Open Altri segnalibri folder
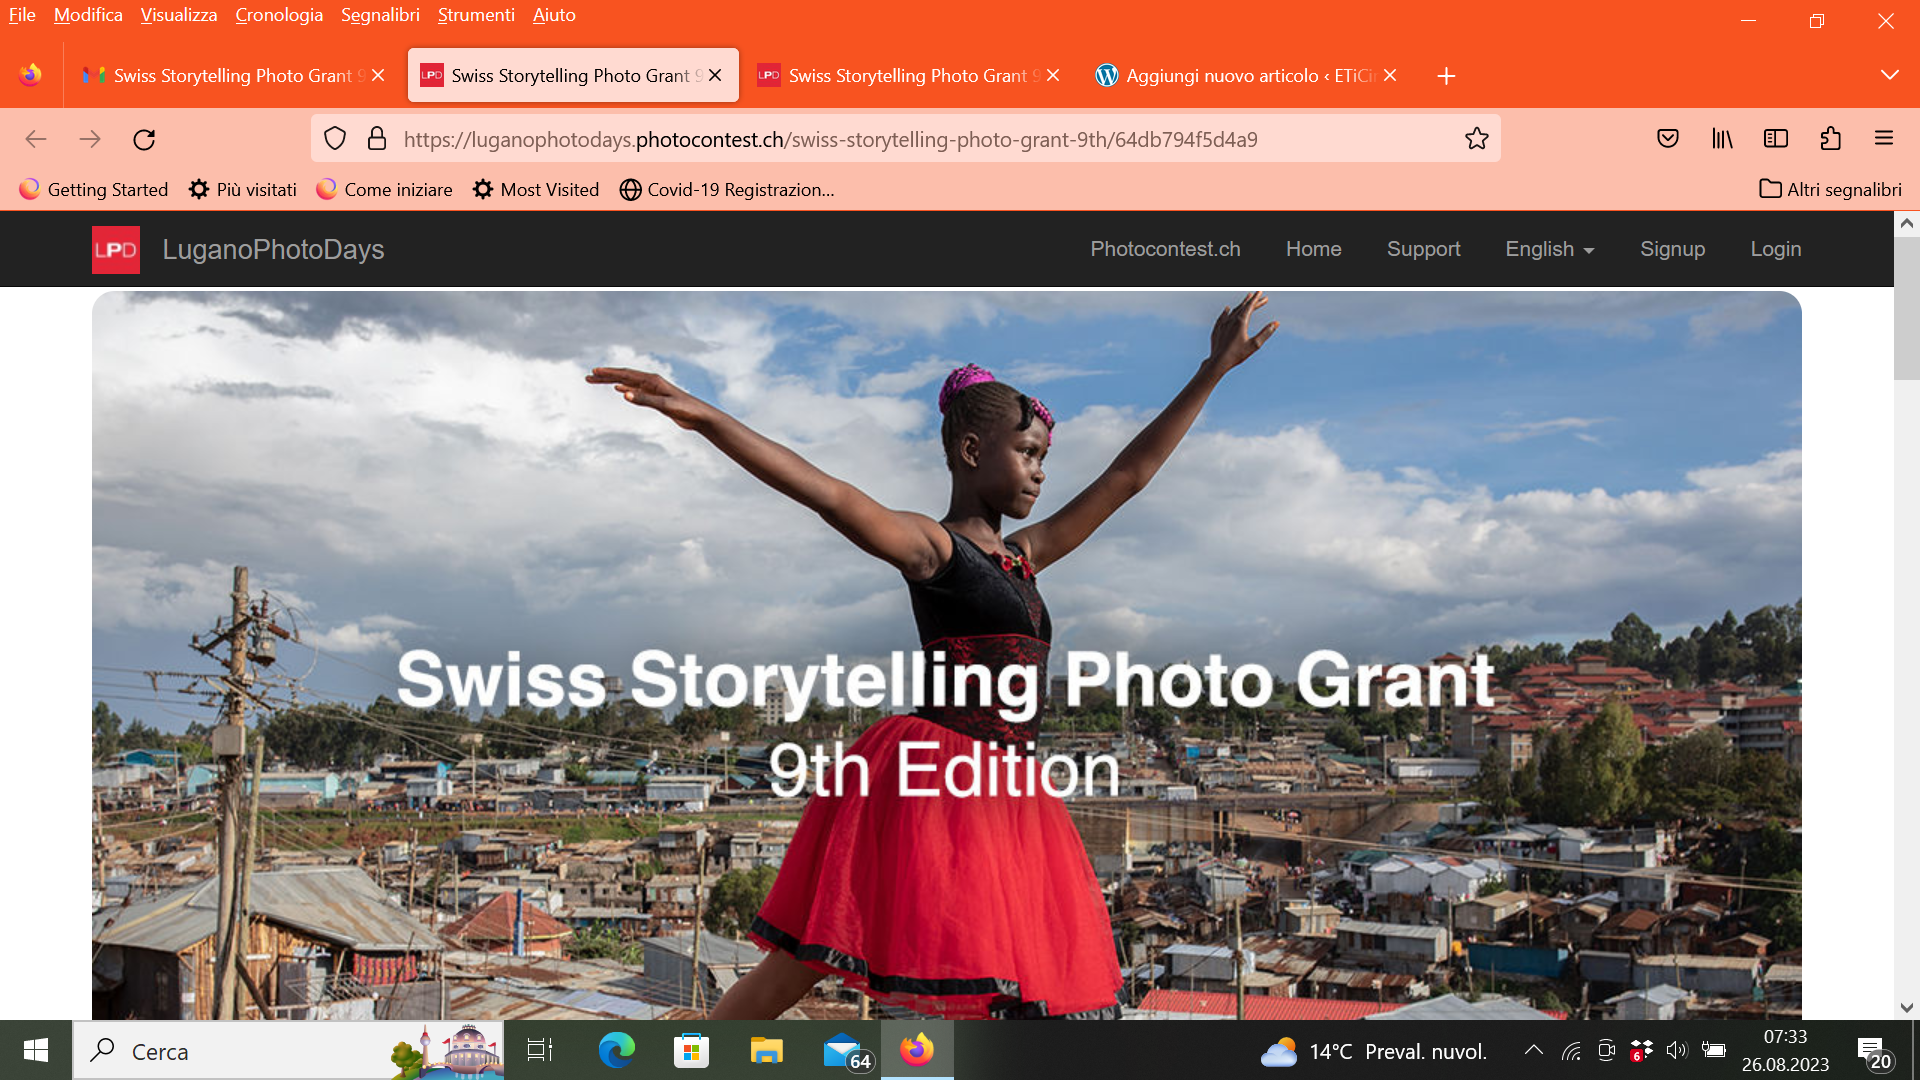 point(1831,189)
